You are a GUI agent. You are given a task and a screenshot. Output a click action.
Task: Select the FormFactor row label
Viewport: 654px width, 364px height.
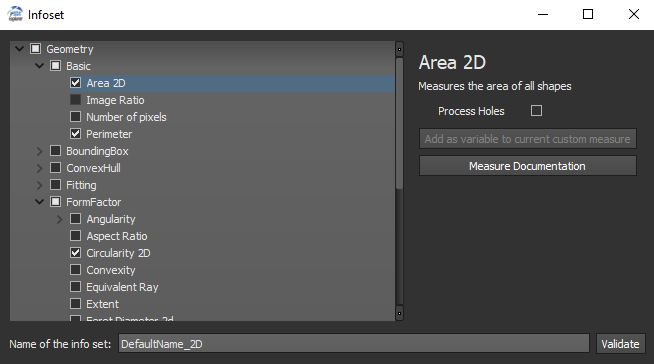click(93, 202)
